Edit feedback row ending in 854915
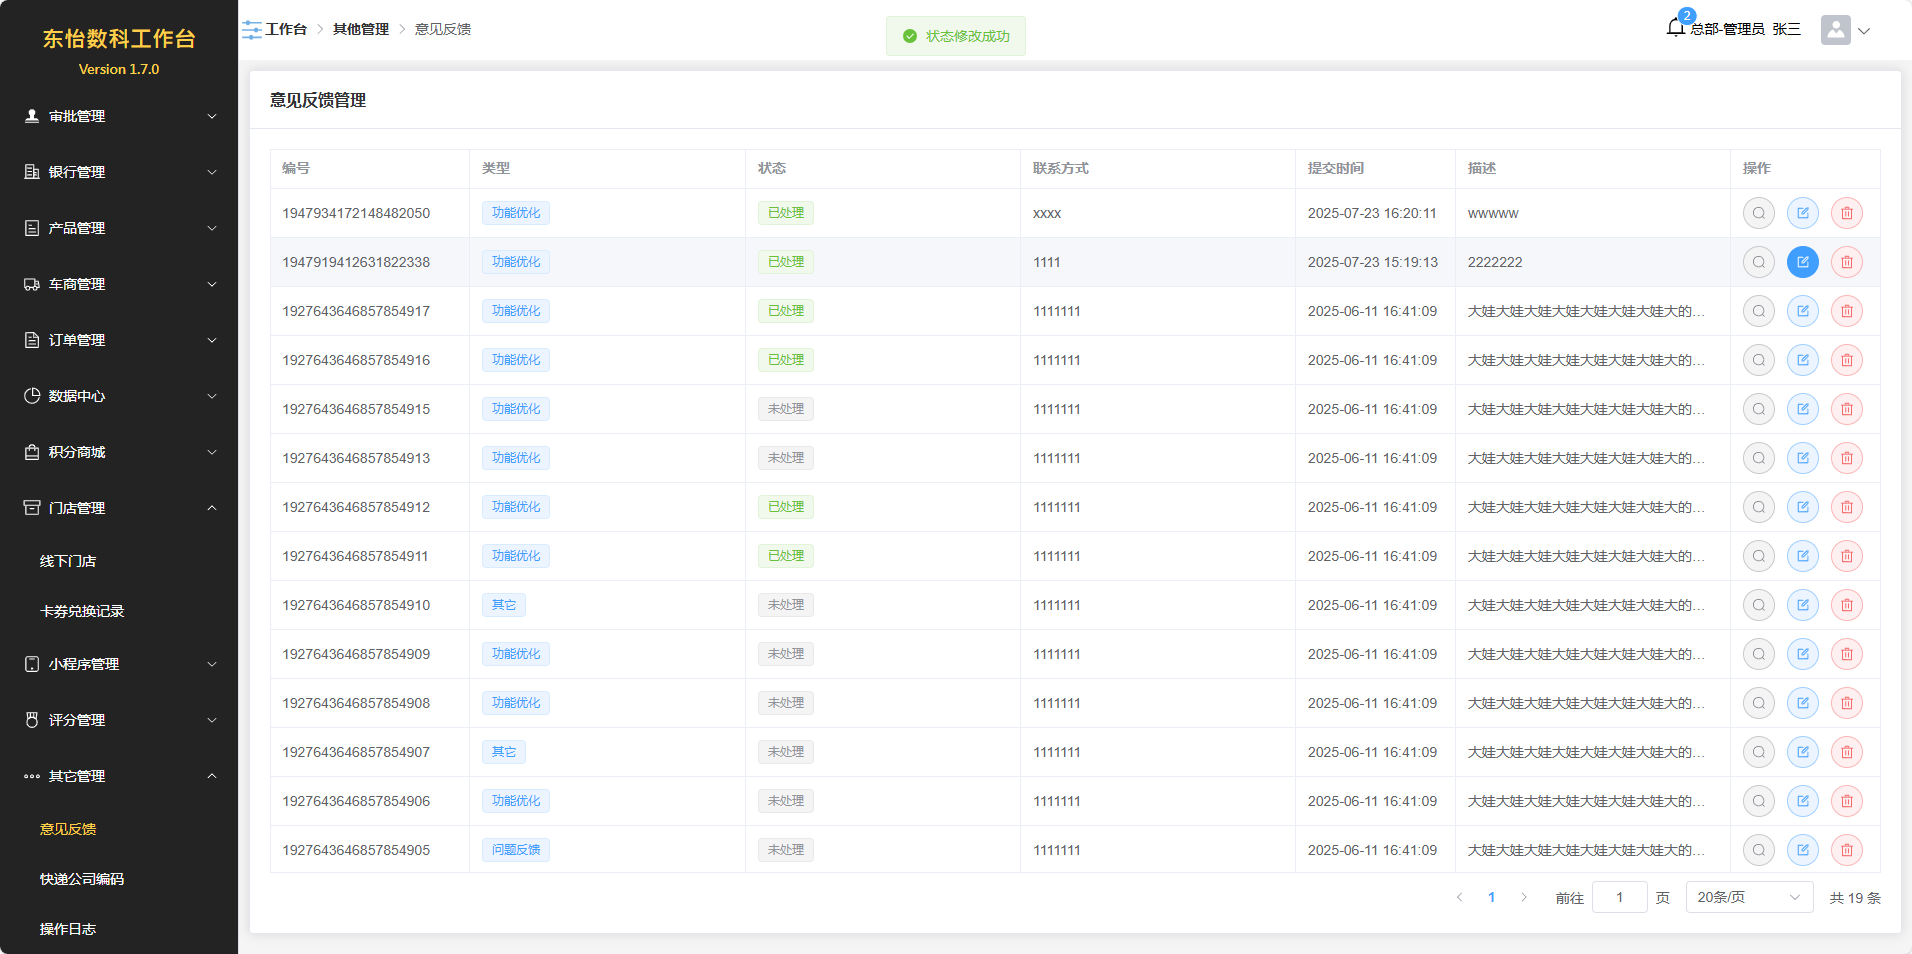Viewport: 1912px width, 954px height. [x=1802, y=409]
